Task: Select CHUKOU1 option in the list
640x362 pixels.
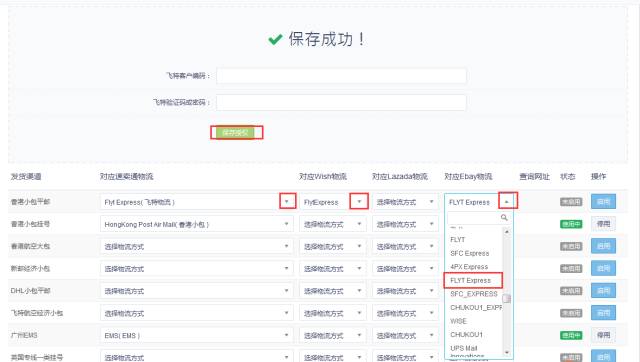Action: tap(467, 335)
